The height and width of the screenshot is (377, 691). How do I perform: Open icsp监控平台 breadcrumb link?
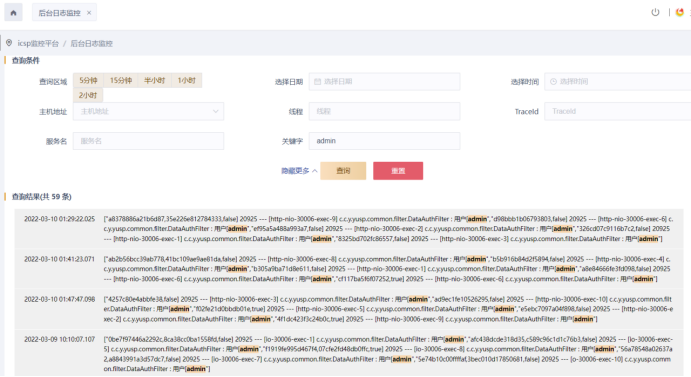pyautogui.click(x=38, y=43)
